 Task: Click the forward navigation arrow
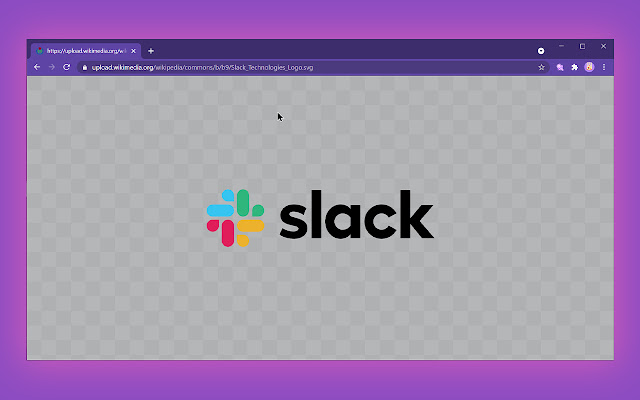51,67
